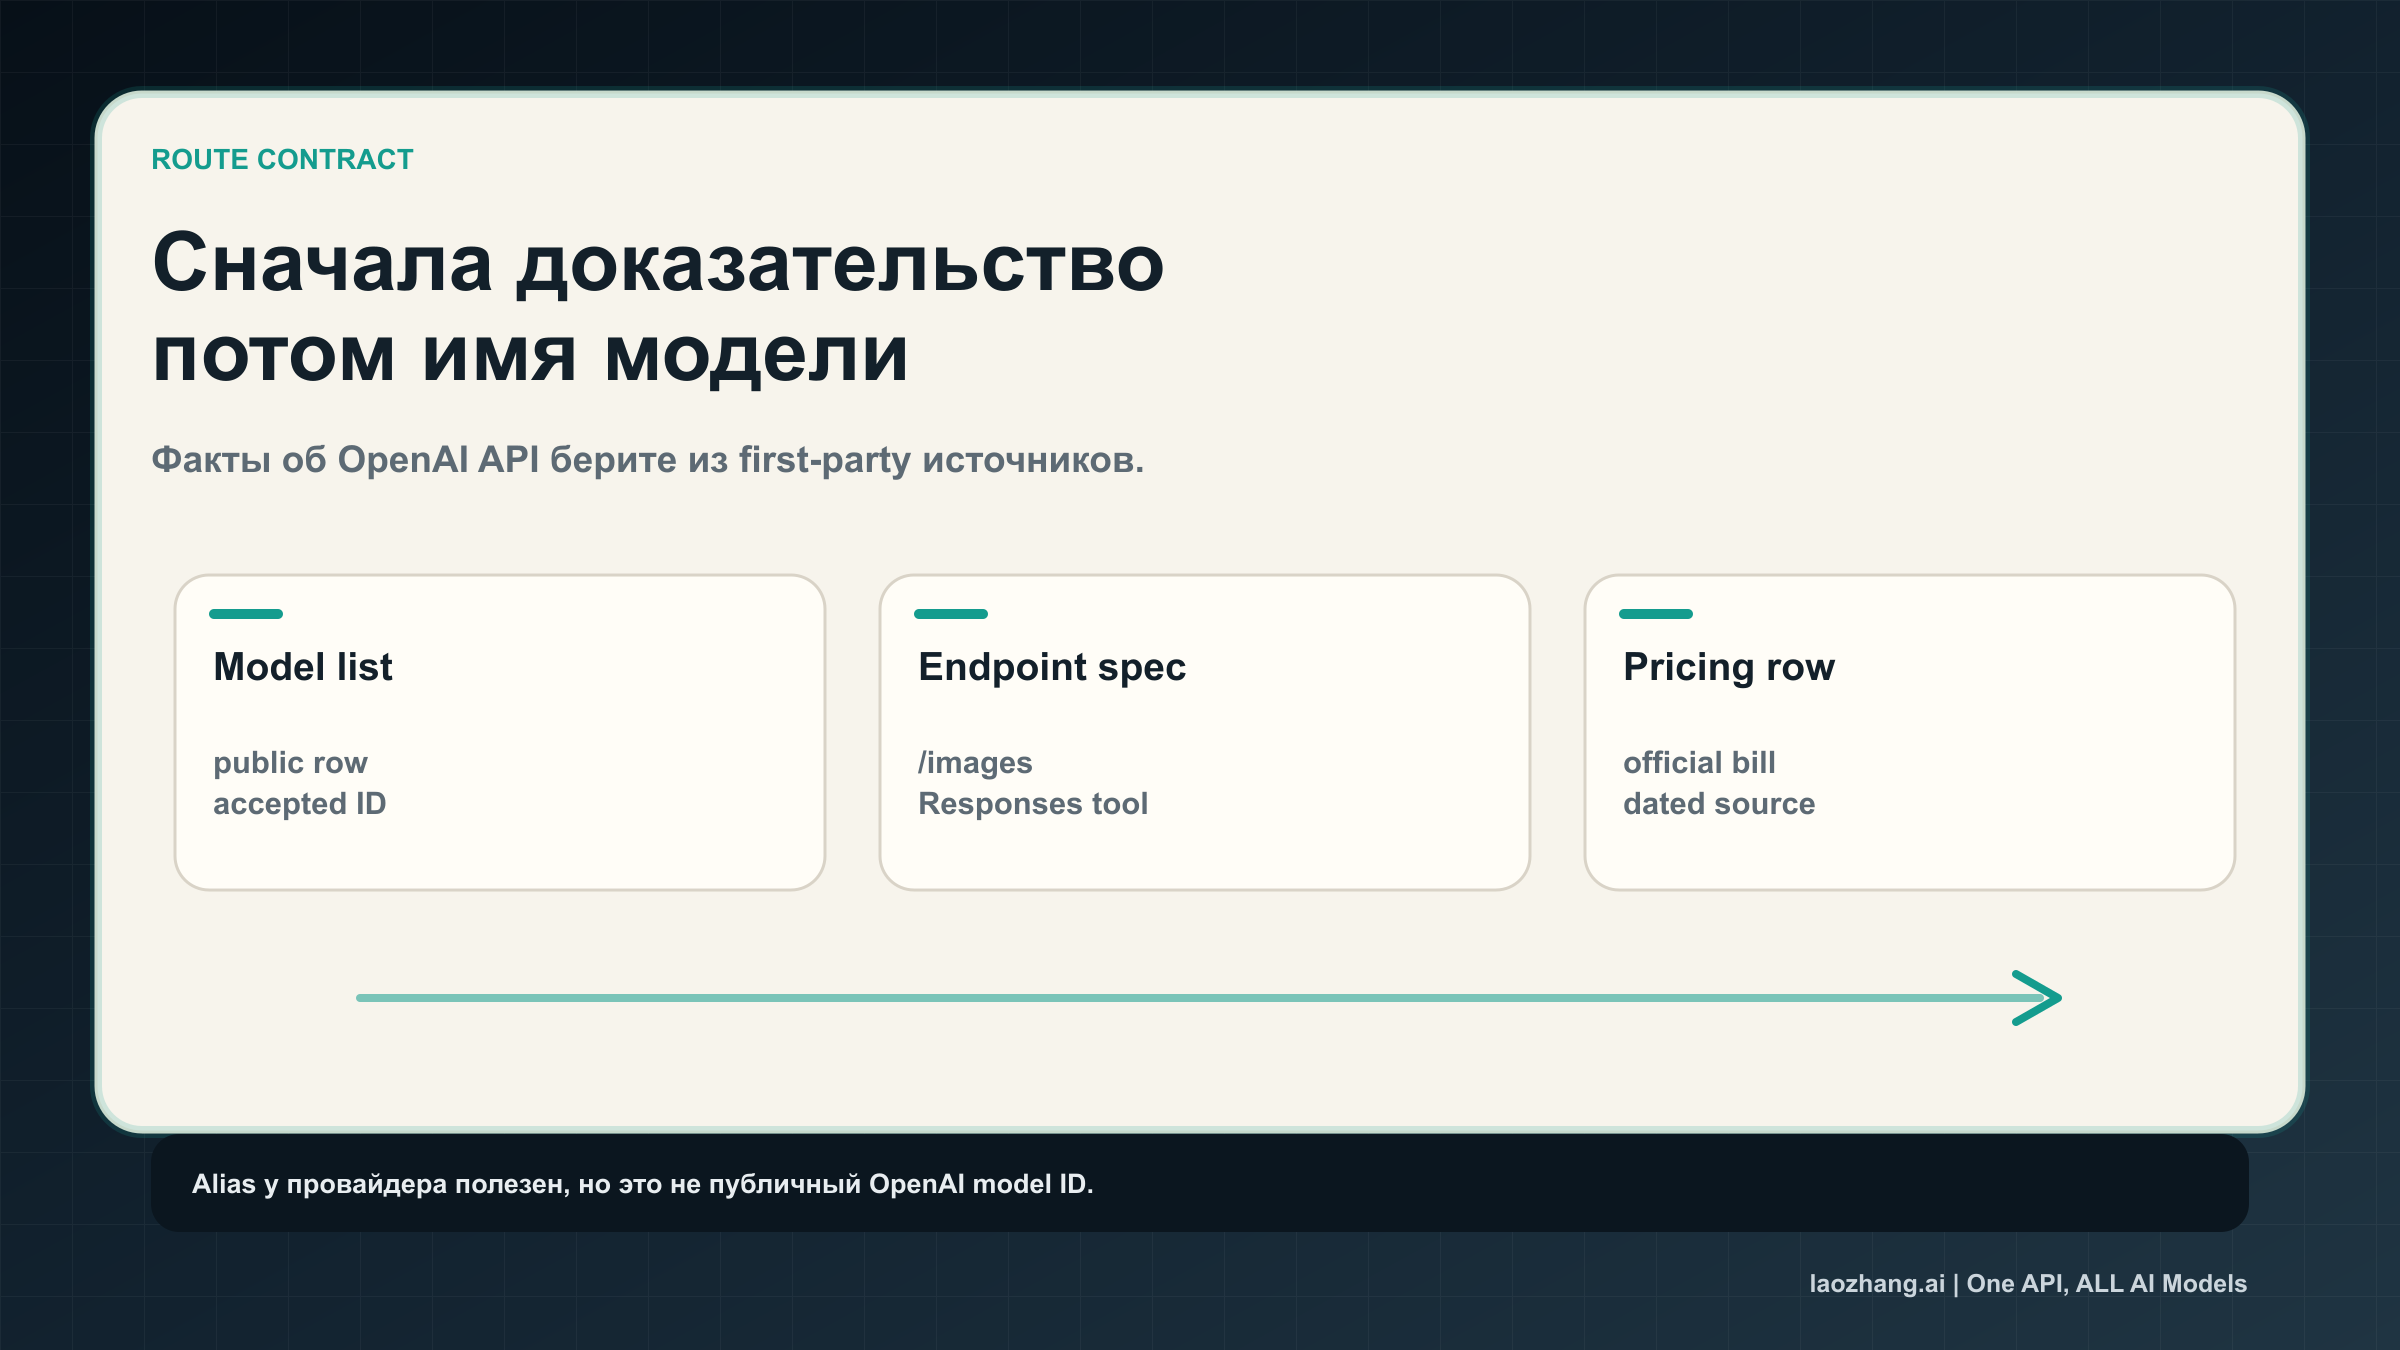Select the Pricing row heading

1729,666
